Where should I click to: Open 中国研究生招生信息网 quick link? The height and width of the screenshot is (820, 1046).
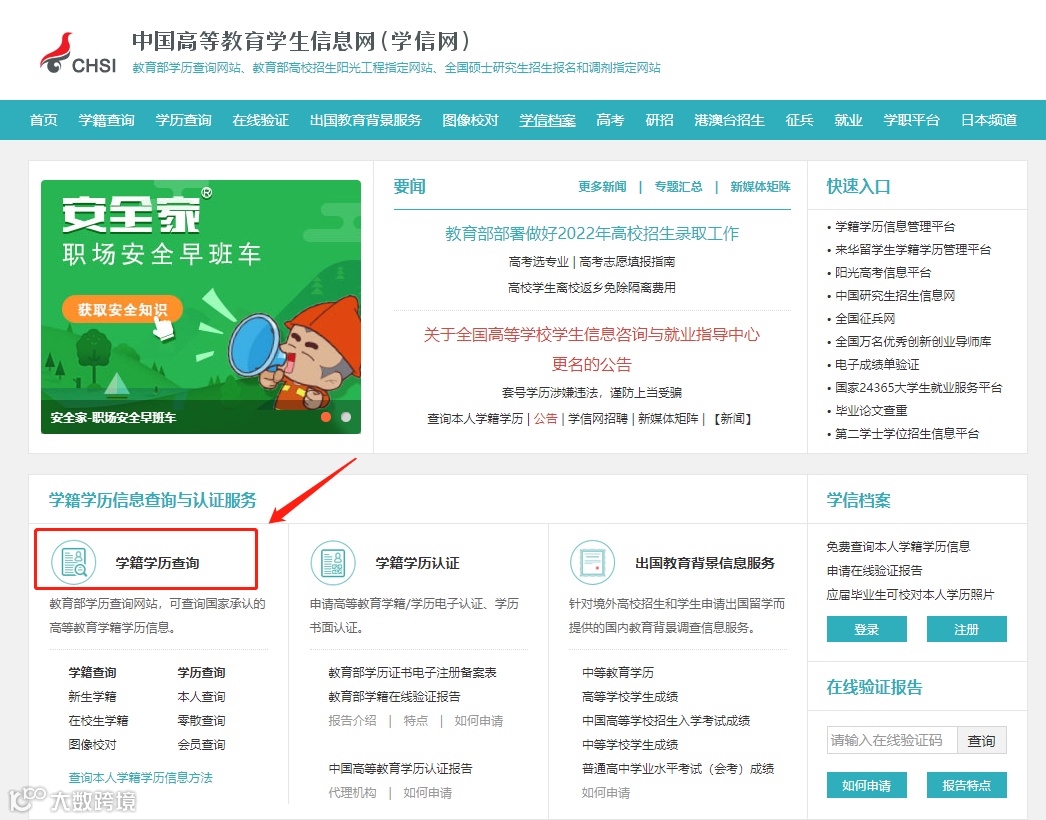(x=895, y=296)
